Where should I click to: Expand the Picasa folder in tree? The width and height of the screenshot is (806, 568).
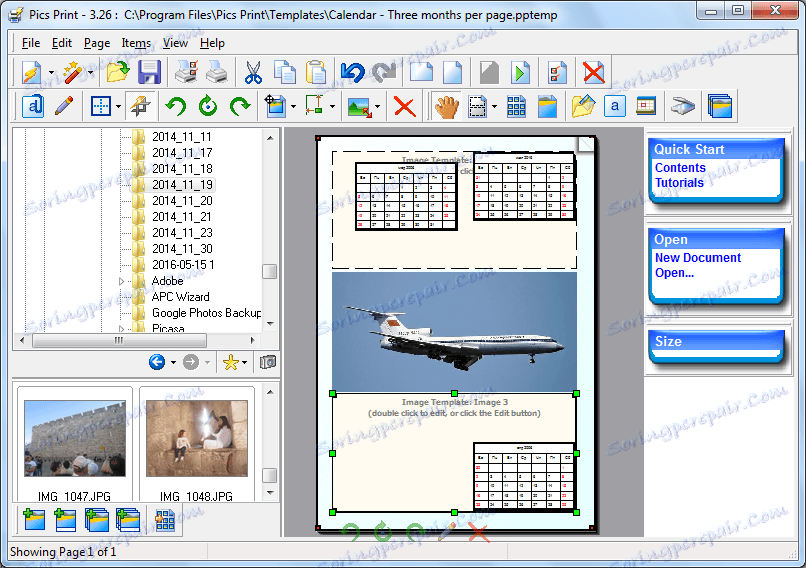(121, 328)
